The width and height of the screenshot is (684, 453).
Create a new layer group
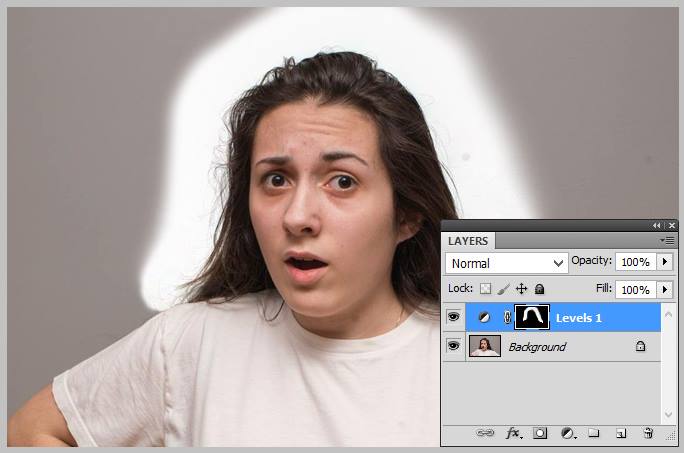click(593, 434)
